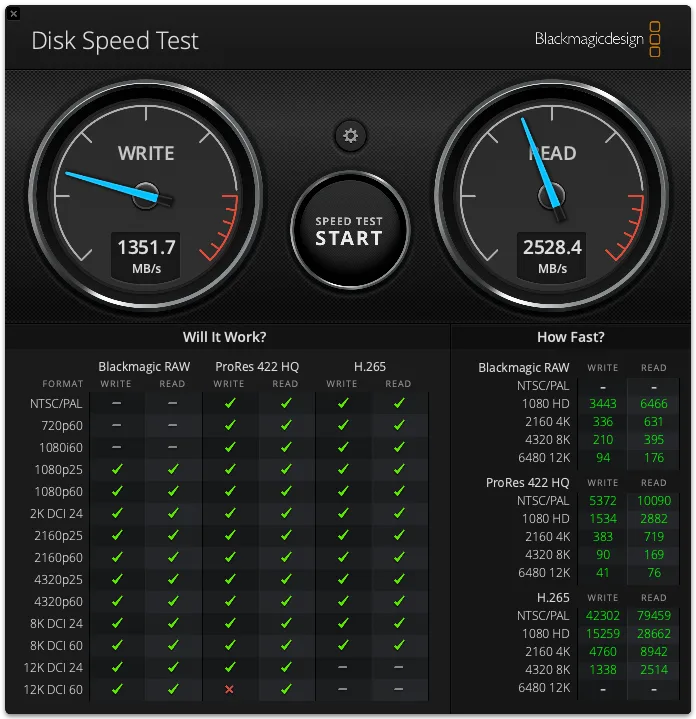Screen dimensions: 696x719
Task: Click the ProRes 4320 8K read value 169
Action: click(x=654, y=554)
